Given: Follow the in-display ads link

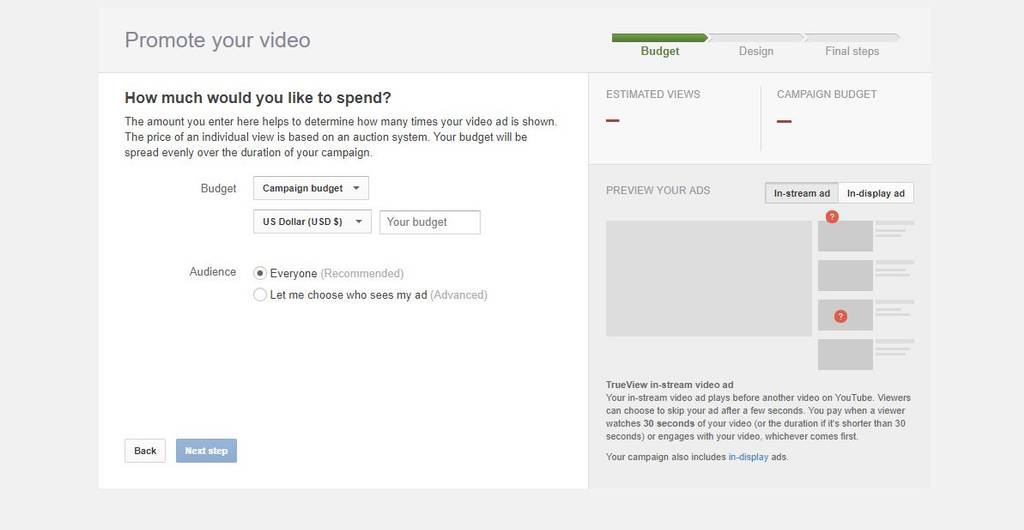Looking at the screenshot, I should [x=748, y=457].
